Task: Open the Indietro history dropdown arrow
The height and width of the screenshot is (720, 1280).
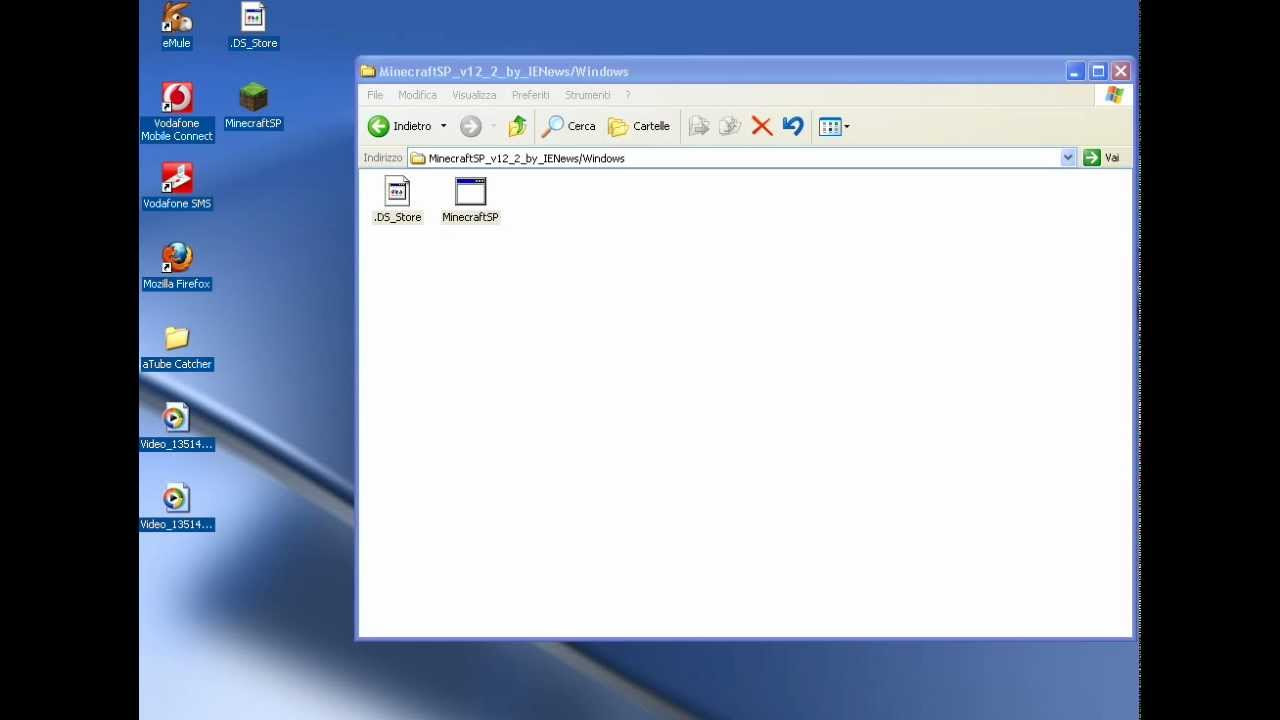Action: [x=443, y=126]
